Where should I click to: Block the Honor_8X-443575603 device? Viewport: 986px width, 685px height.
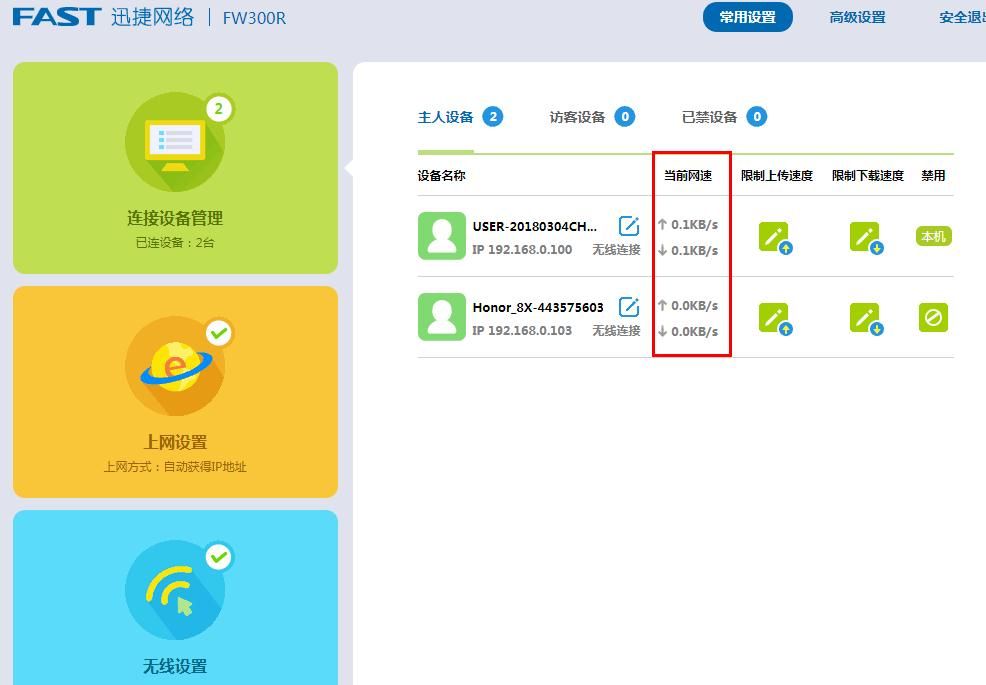coord(933,318)
